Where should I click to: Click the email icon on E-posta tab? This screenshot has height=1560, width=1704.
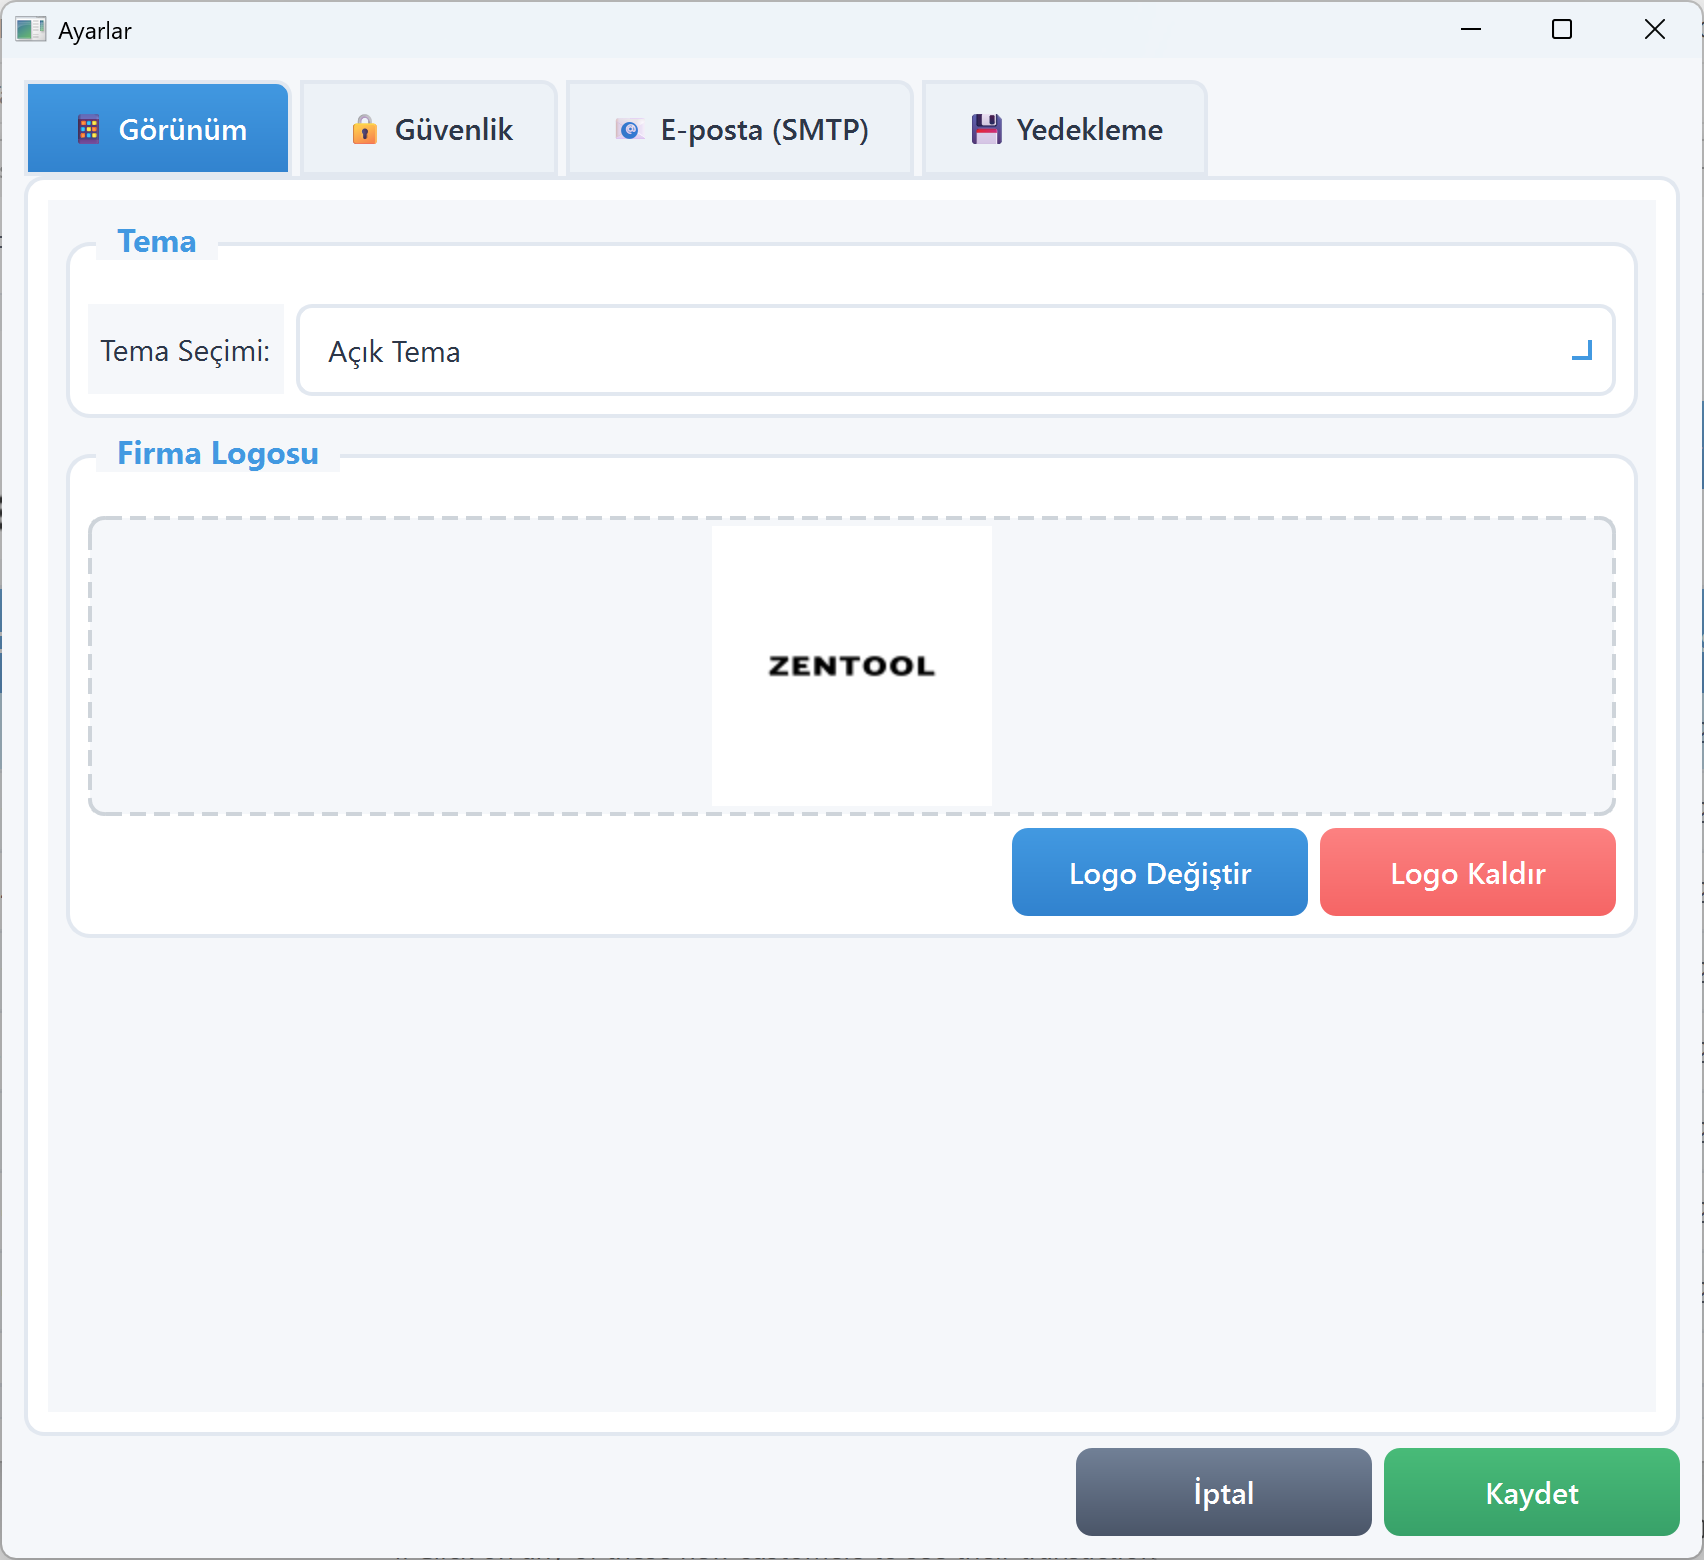(629, 130)
